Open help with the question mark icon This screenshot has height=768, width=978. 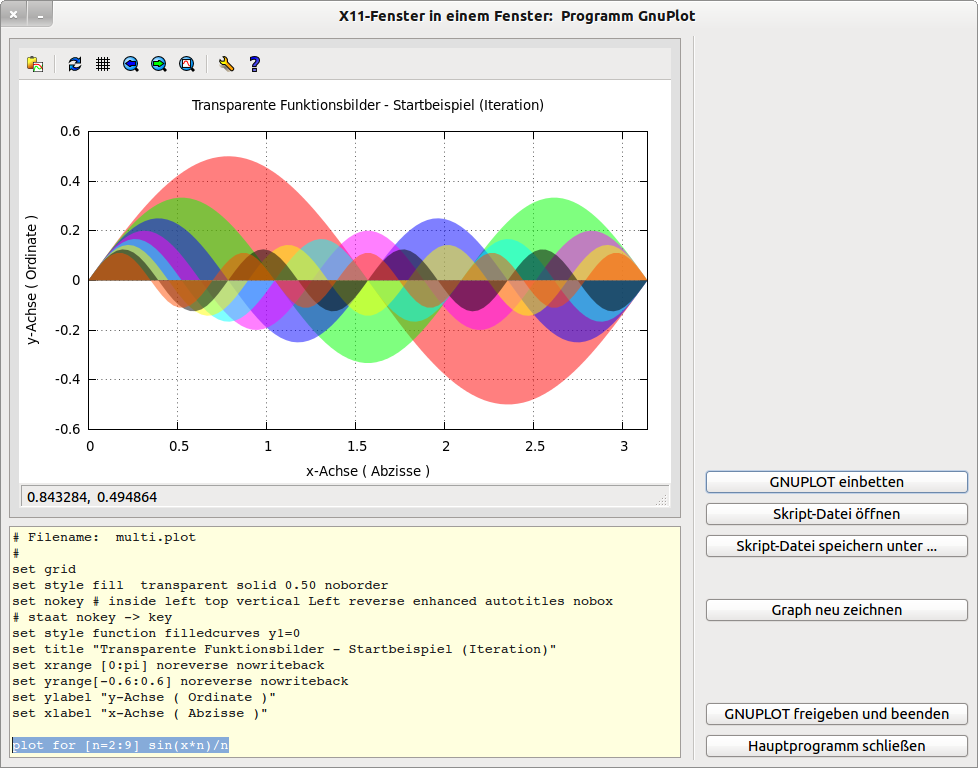pos(254,64)
